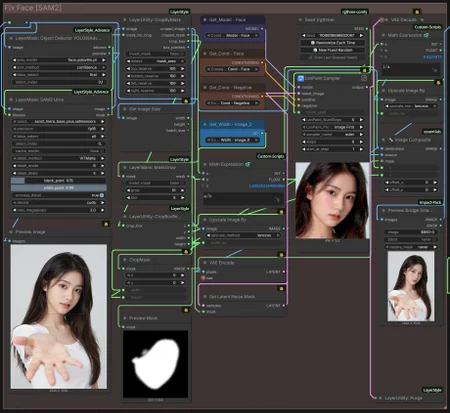Screen dimensions: 450x413
Task: Change the sampler_name combo in LanPaint Sampler
Action: tap(332, 134)
